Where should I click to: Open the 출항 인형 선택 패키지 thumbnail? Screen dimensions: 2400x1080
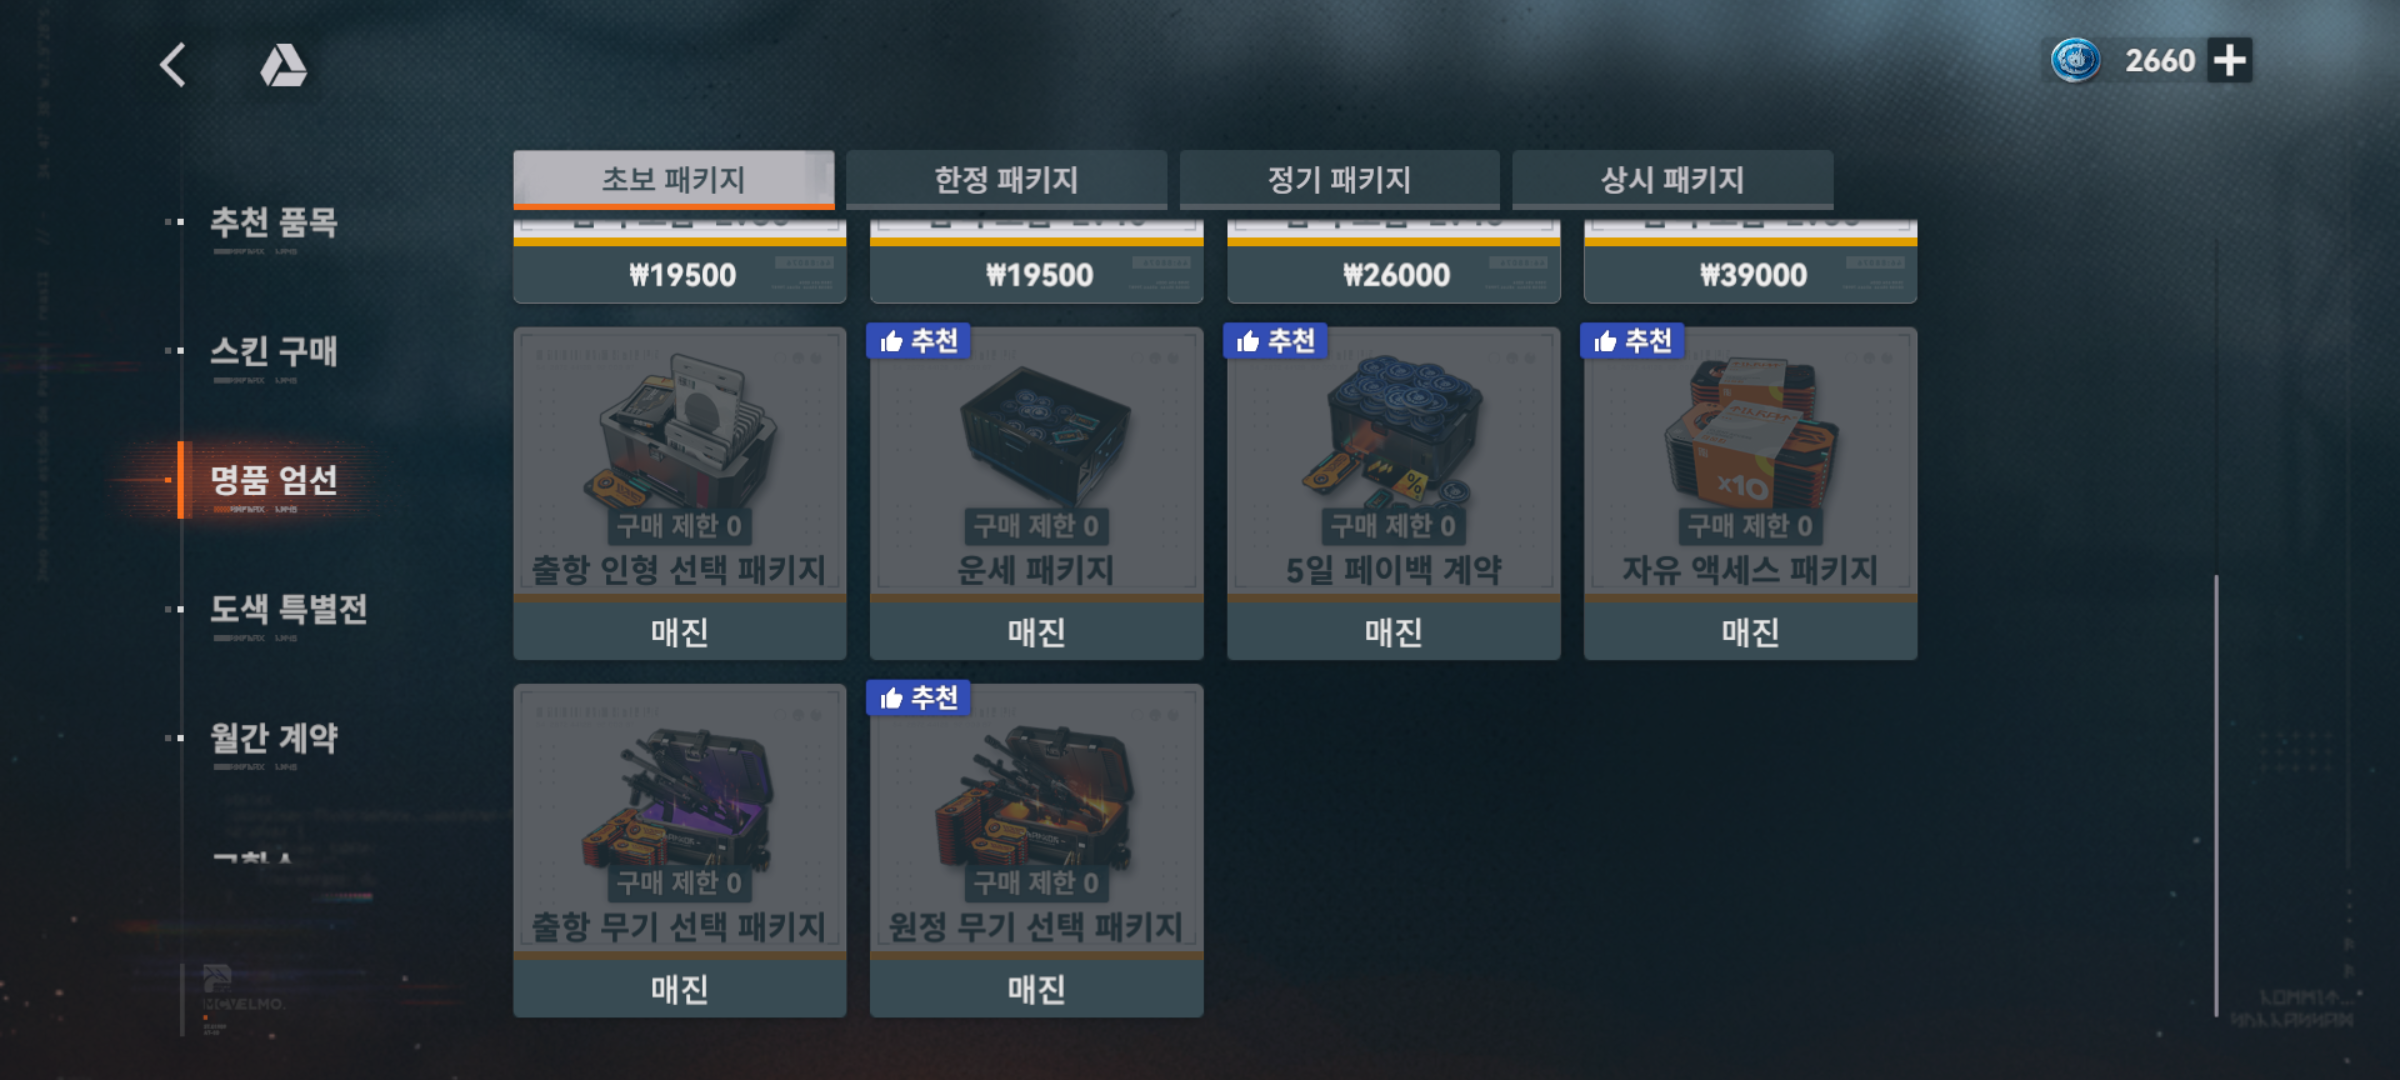point(680,462)
